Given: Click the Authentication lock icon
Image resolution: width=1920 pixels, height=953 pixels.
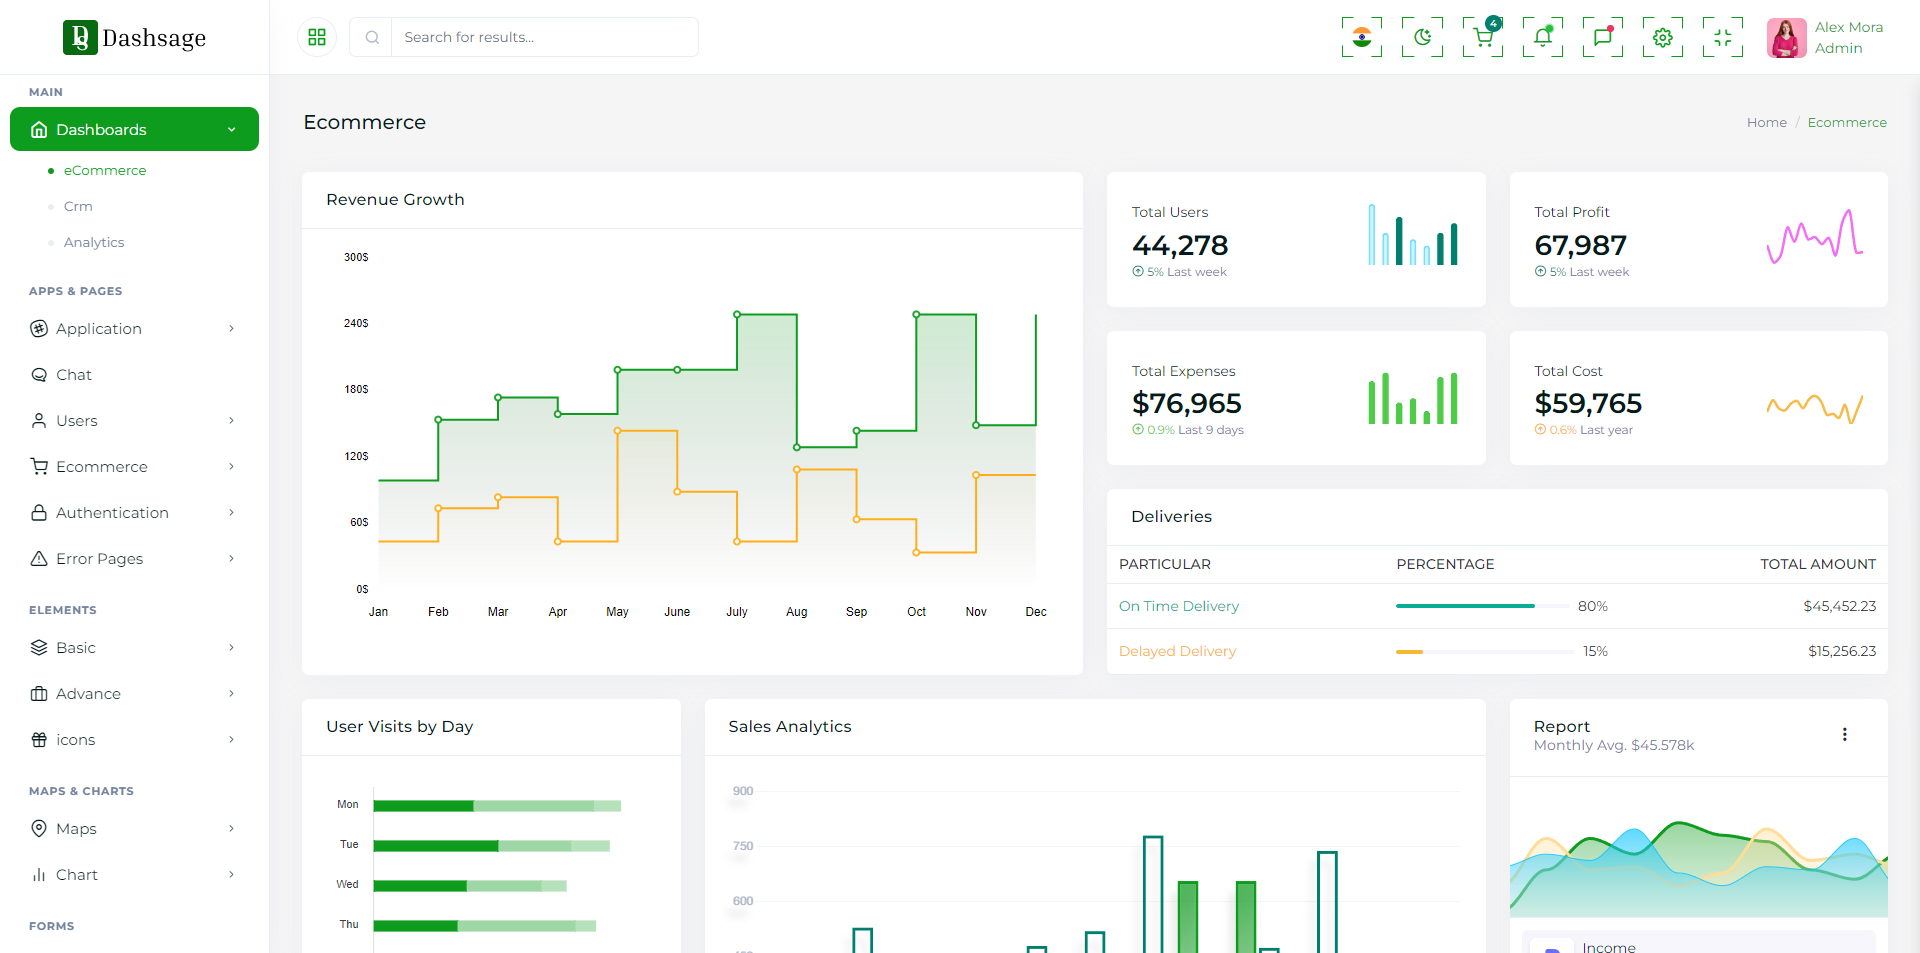Looking at the screenshot, I should click(39, 512).
